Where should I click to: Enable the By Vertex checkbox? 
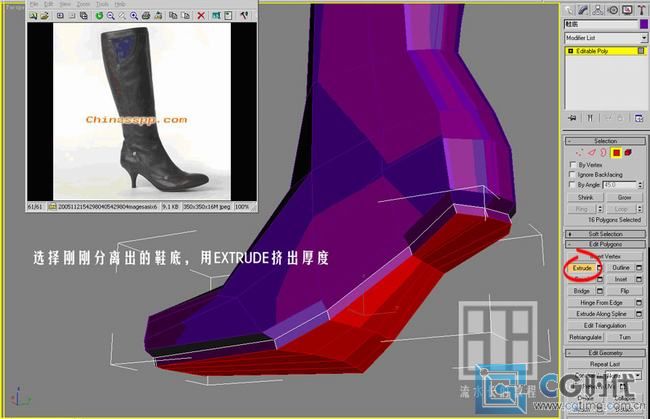572,165
